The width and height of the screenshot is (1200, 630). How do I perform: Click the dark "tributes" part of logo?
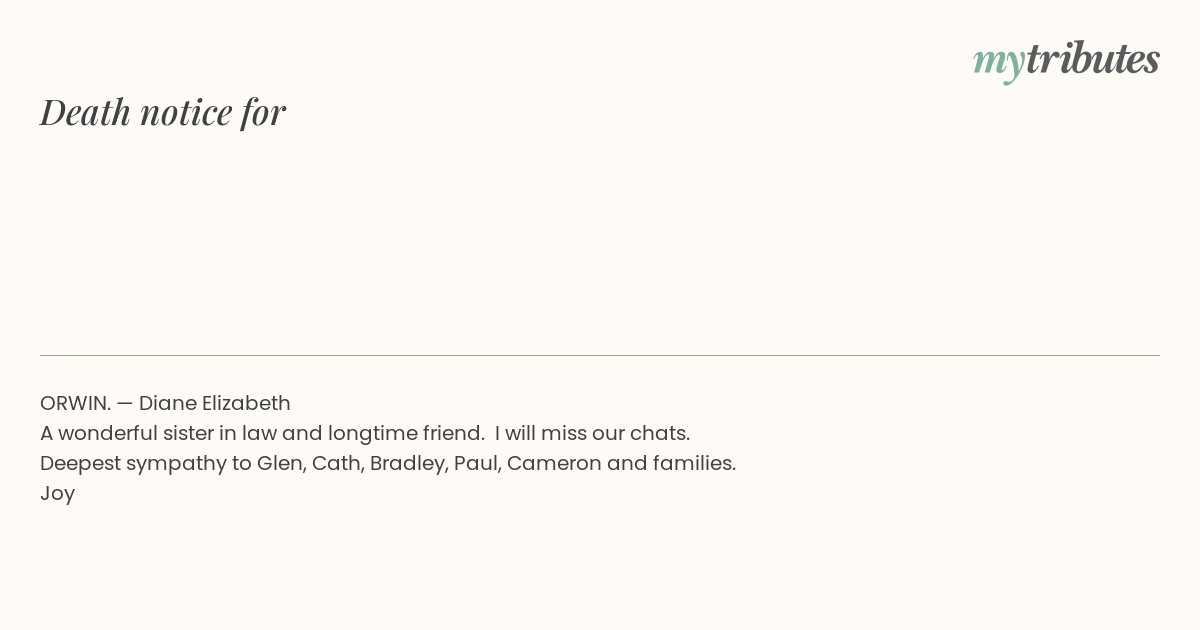[1093, 58]
